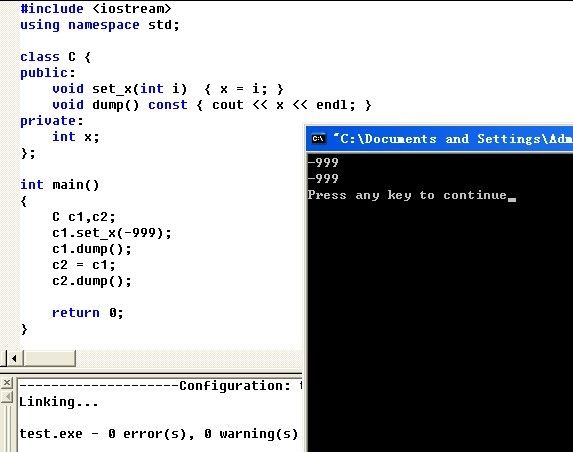
Task: Click the 'c1.dump();' statement
Action: [92, 249]
